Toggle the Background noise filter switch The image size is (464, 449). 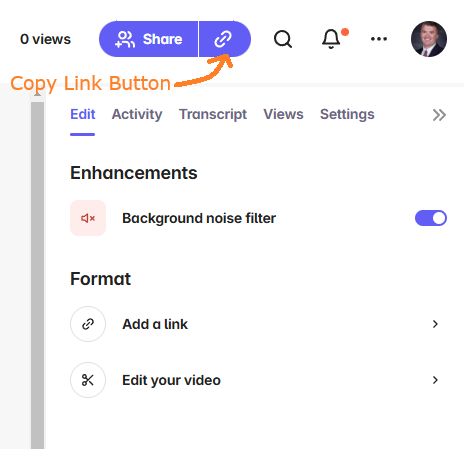pyautogui.click(x=431, y=218)
